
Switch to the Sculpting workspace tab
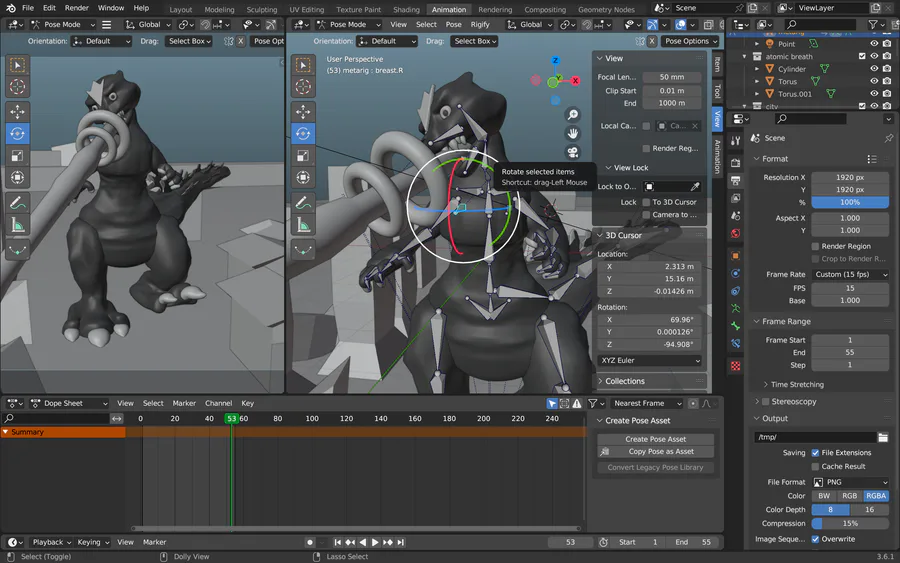(261, 9)
